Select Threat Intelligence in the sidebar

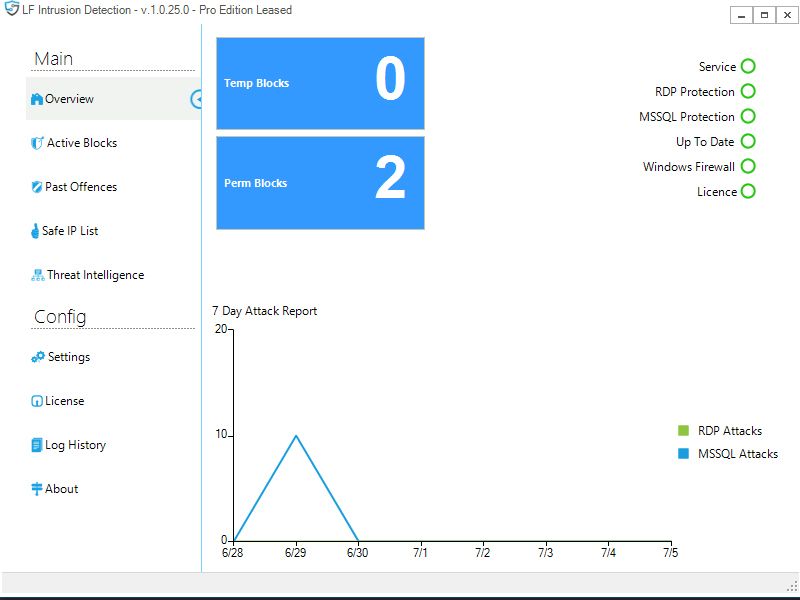click(x=95, y=275)
